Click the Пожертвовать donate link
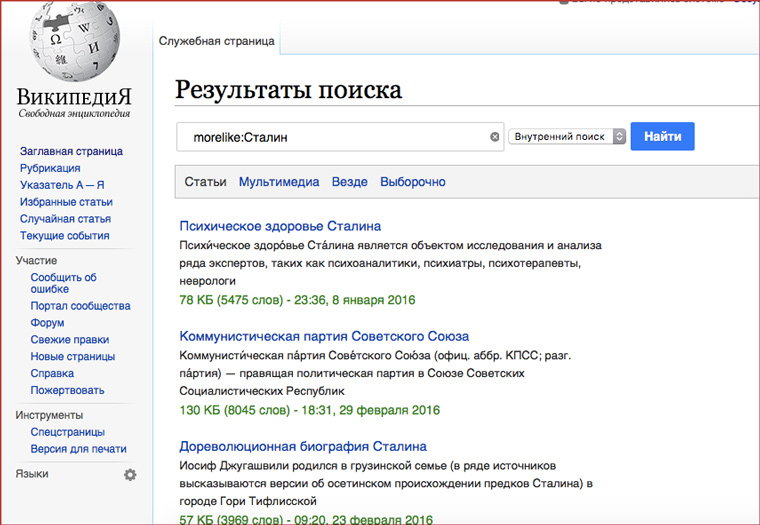 pos(67,391)
